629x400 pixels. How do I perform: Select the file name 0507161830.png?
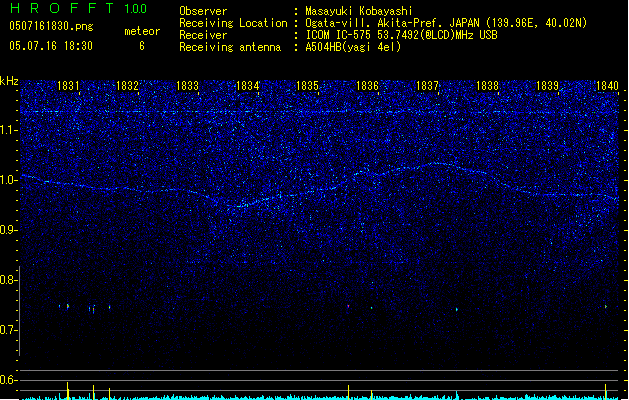[x=51, y=26]
